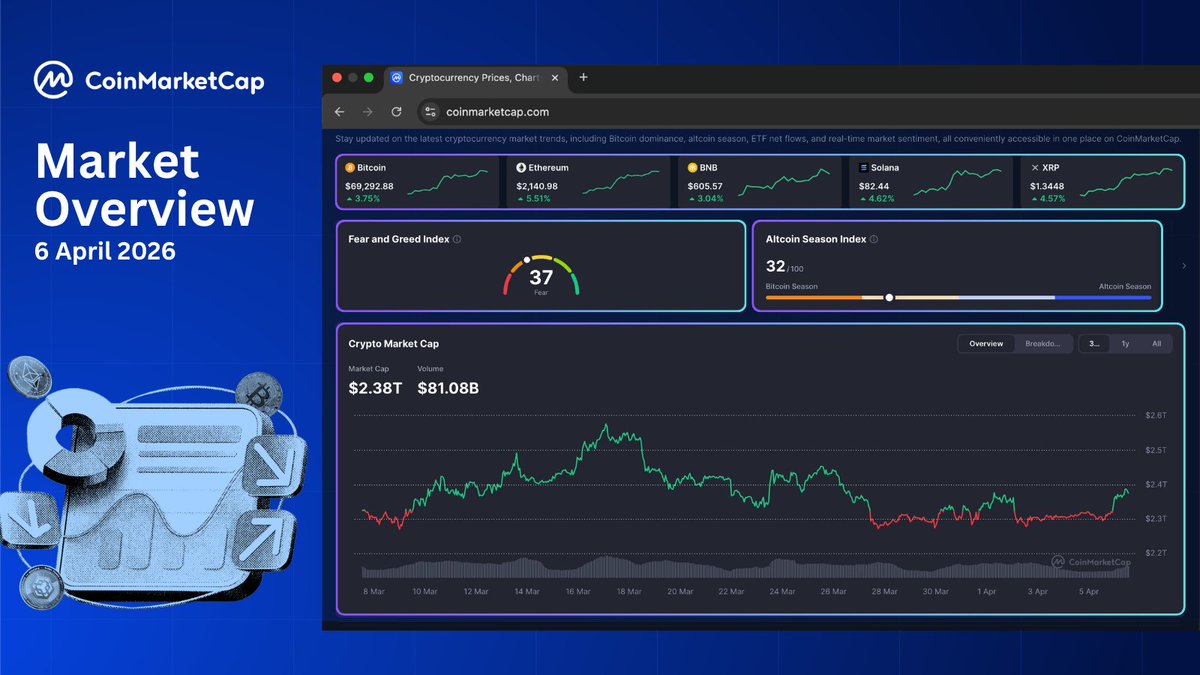This screenshot has height=675, width=1200.
Task: Open the Solana price card
Action: 928,182
